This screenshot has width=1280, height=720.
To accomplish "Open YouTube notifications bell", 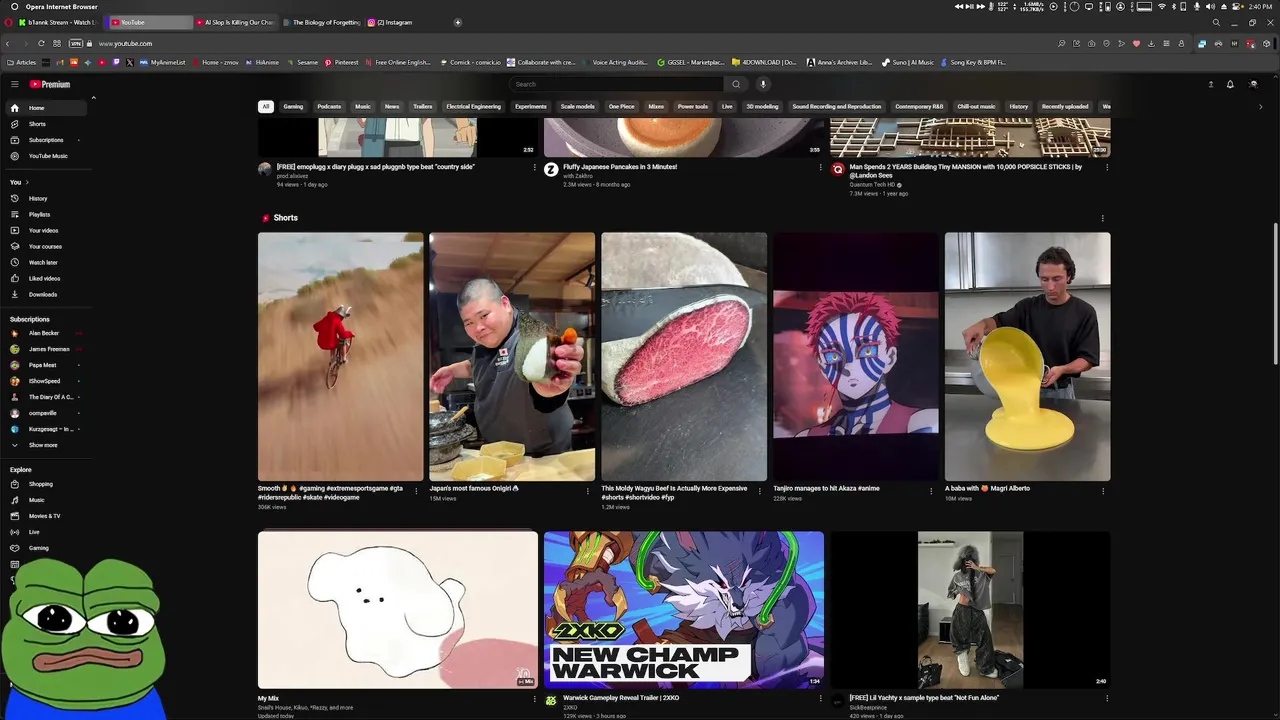I will (1230, 84).
